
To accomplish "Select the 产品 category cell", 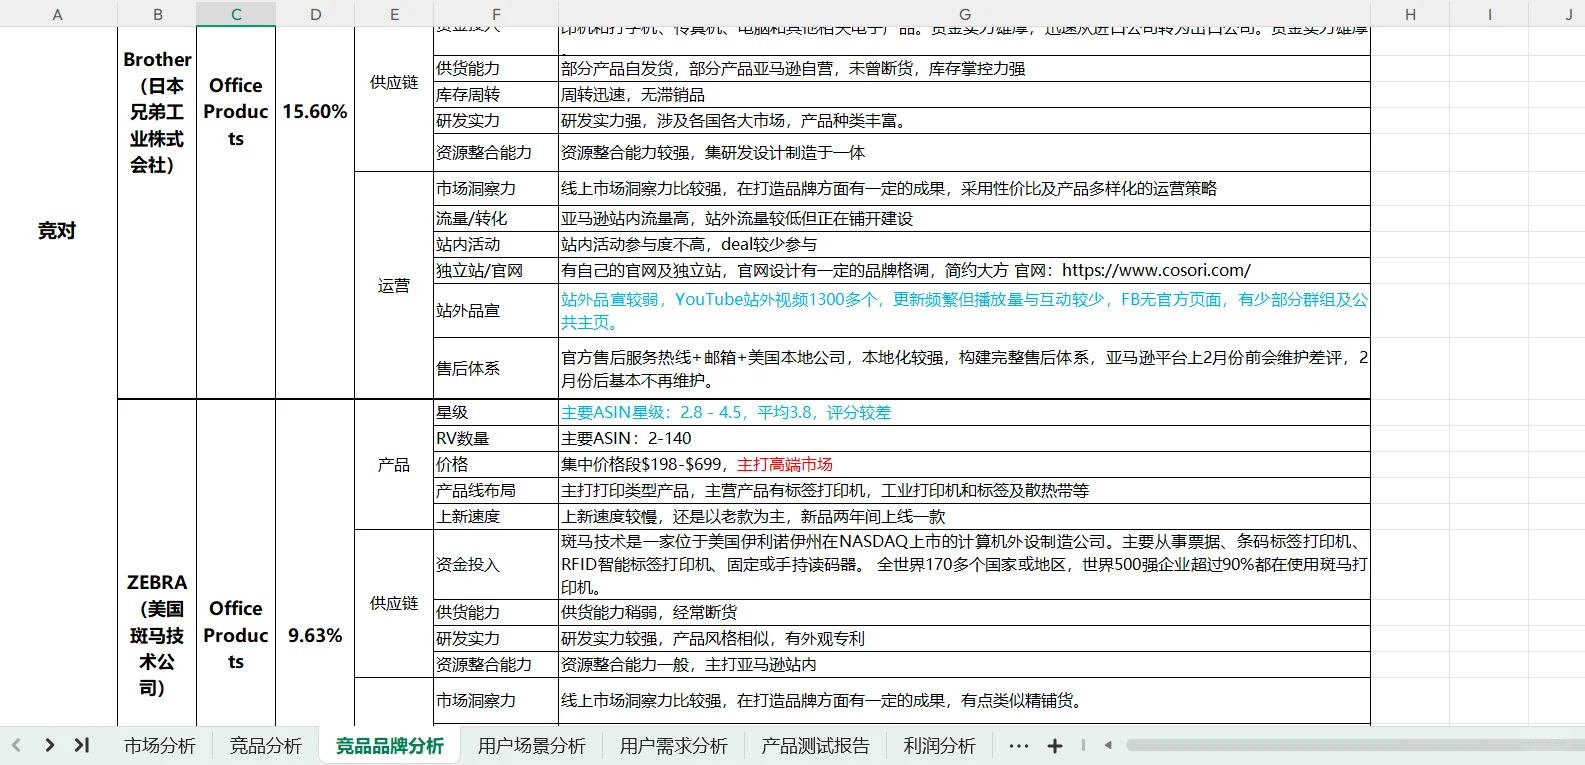I will point(394,465).
